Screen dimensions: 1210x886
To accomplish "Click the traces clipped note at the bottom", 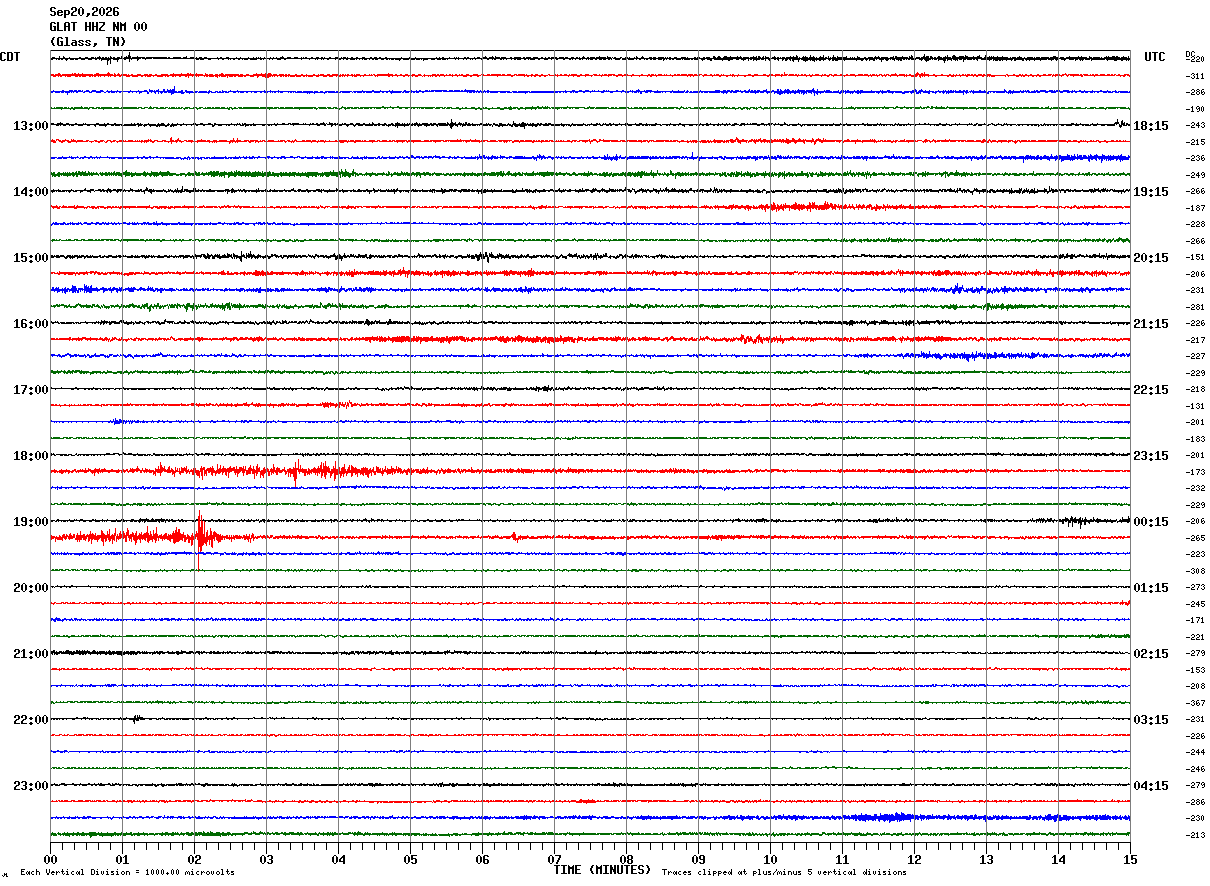I will 784,872.
